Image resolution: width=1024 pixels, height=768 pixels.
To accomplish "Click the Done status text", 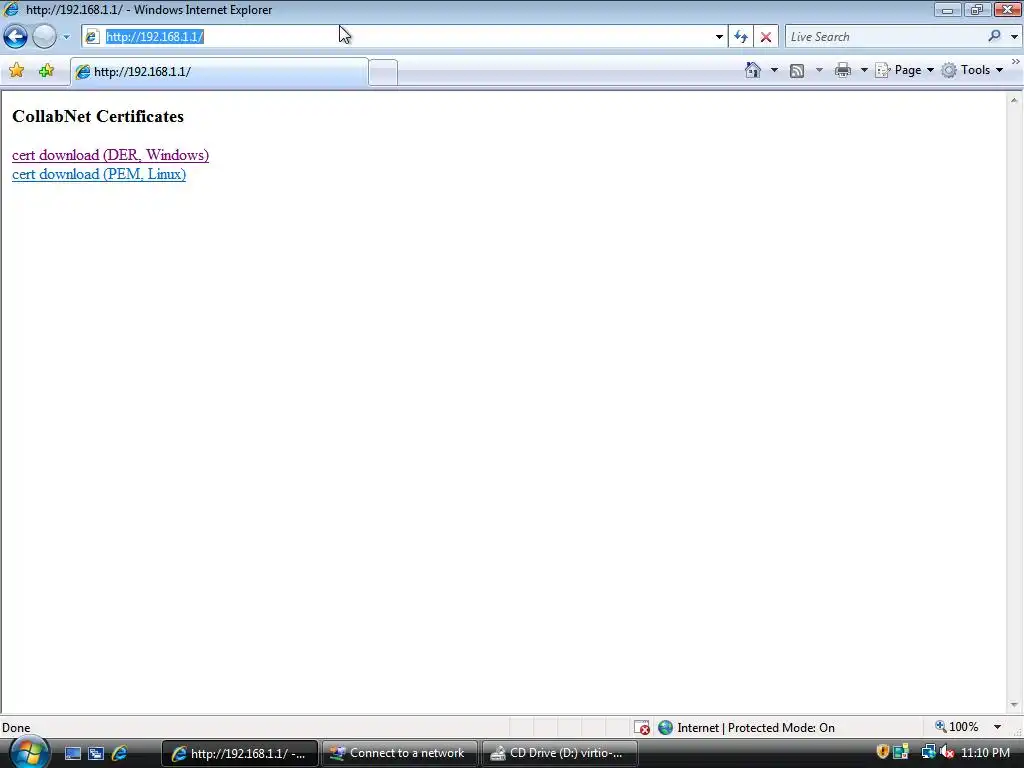I will pyautogui.click(x=16, y=728).
